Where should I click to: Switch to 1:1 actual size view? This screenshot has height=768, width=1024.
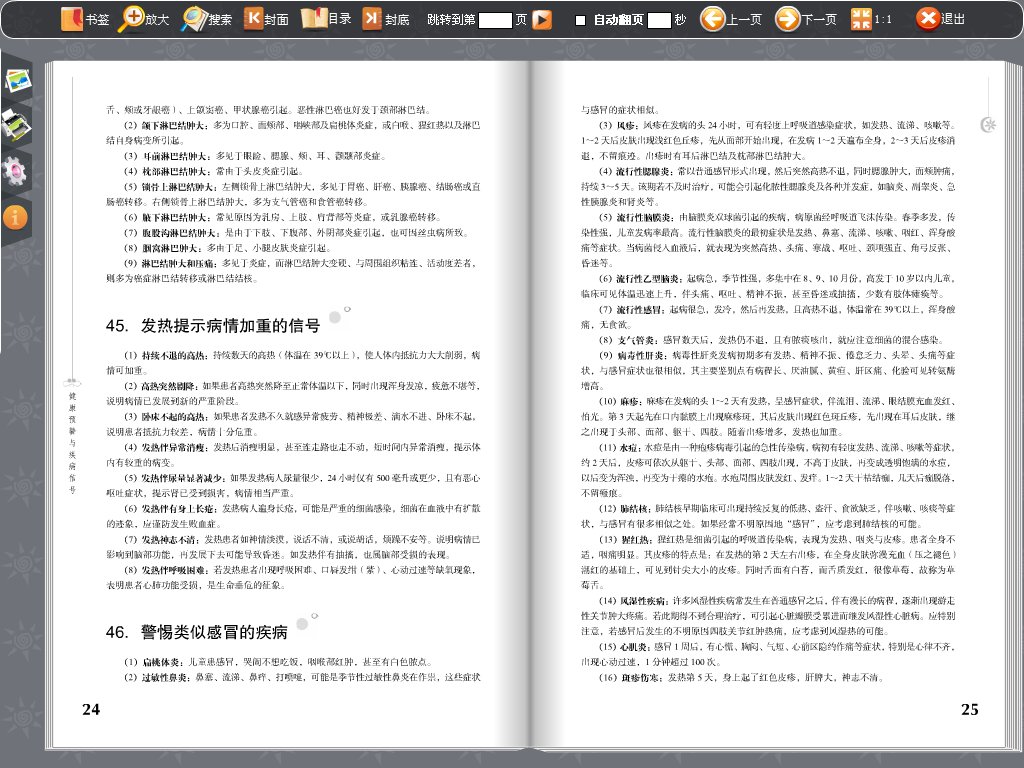(871, 19)
